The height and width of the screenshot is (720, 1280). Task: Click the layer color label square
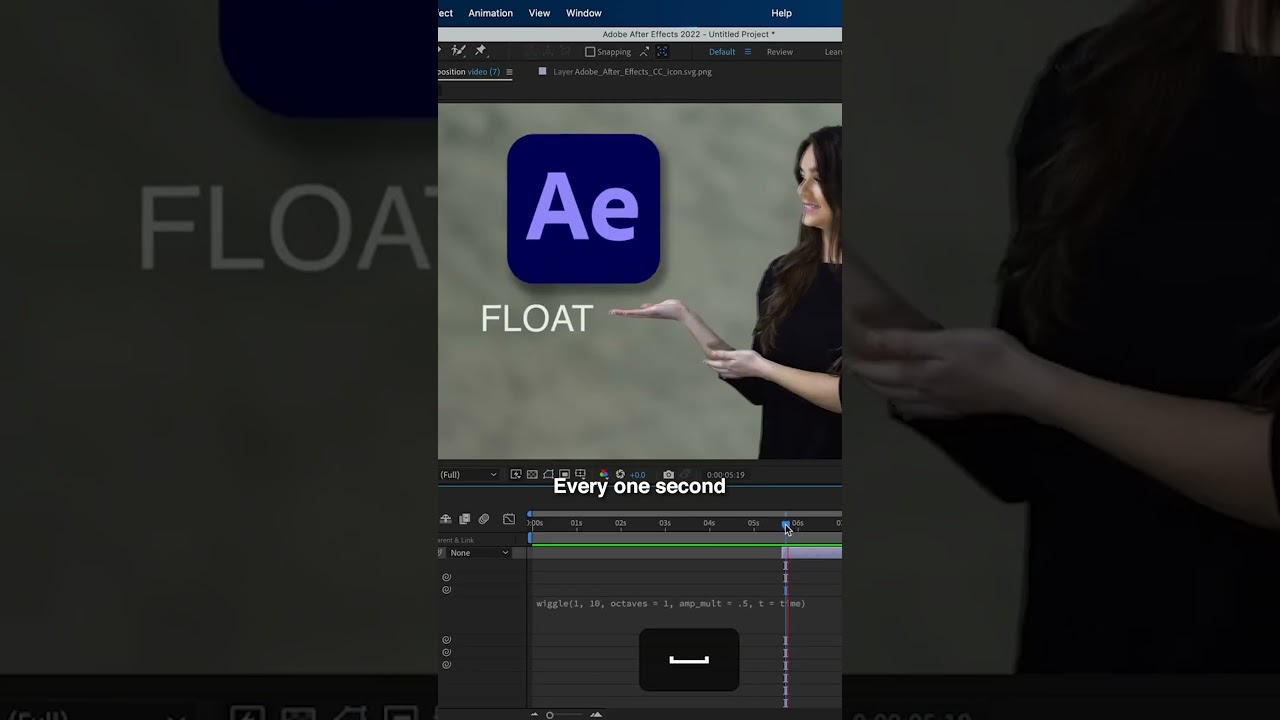542,71
